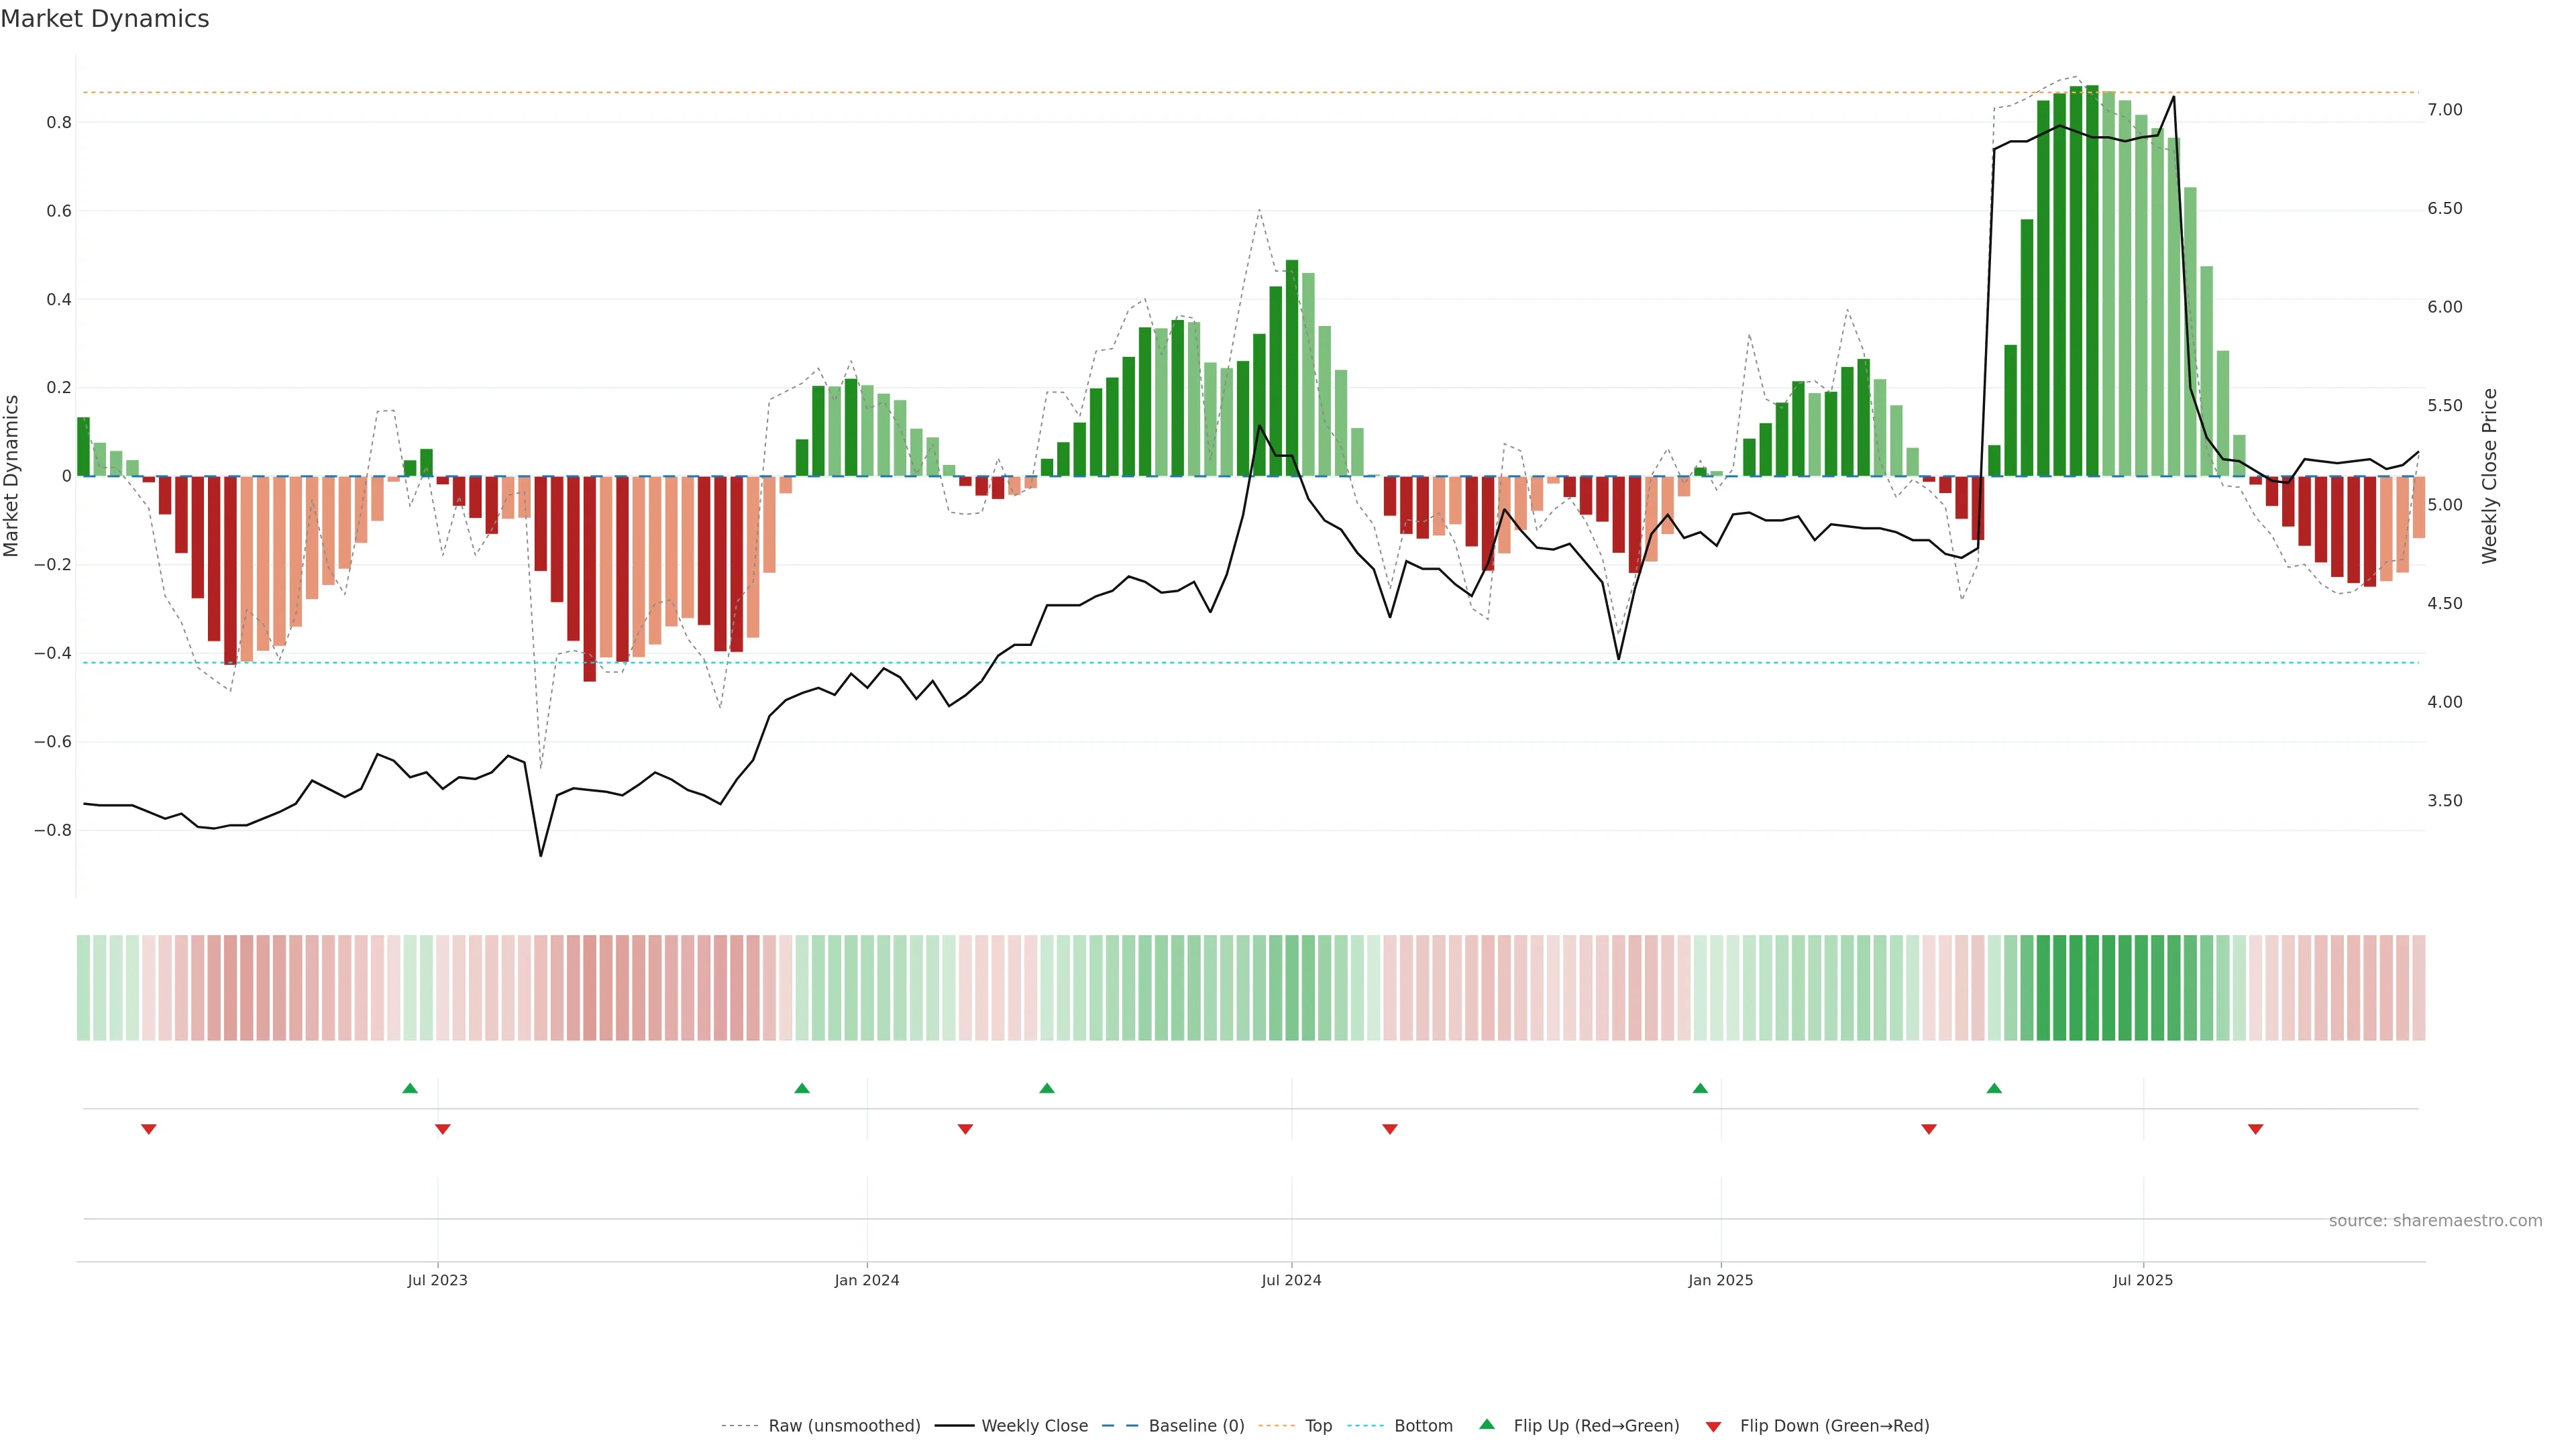Image resolution: width=2576 pixels, height=1449 pixels.
Task: Click the leftmost red flip-down triangle marker
Action: [149, 1129]
